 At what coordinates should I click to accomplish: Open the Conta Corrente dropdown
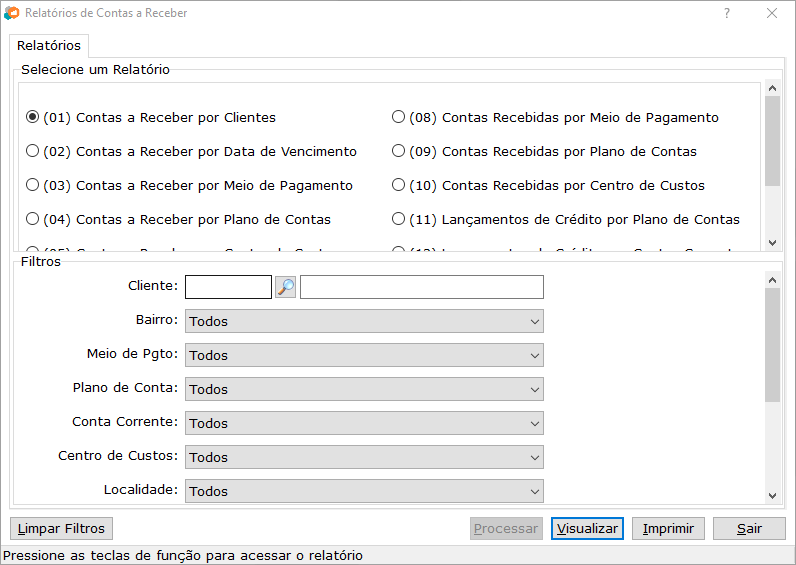[364, 423]
